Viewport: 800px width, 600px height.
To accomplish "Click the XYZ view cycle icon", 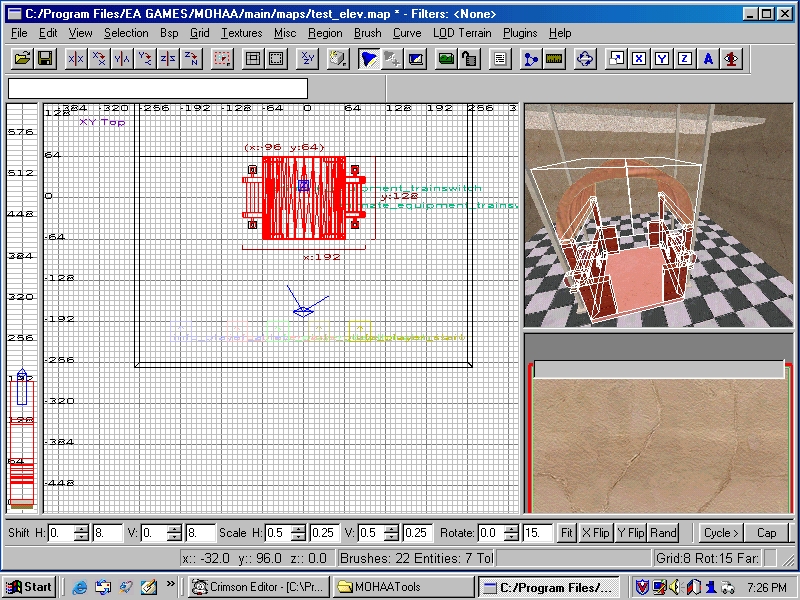I will point(307,59).
